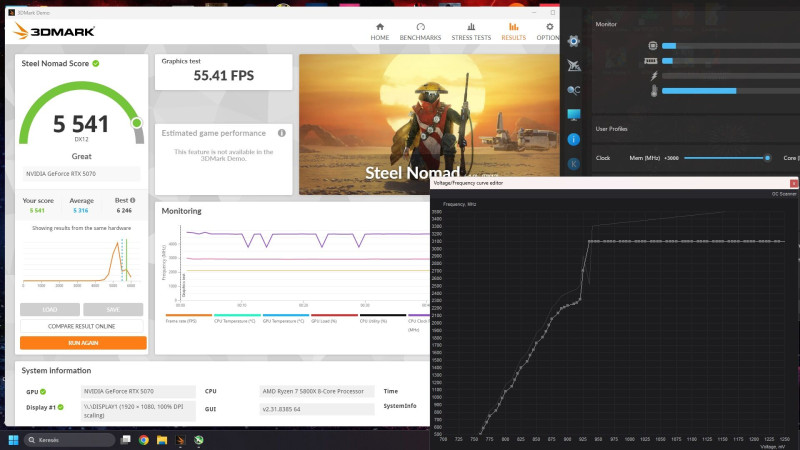Open Google Chrome from the taskbar
Viewport: 800px width, 450px height.
(144, 440)
